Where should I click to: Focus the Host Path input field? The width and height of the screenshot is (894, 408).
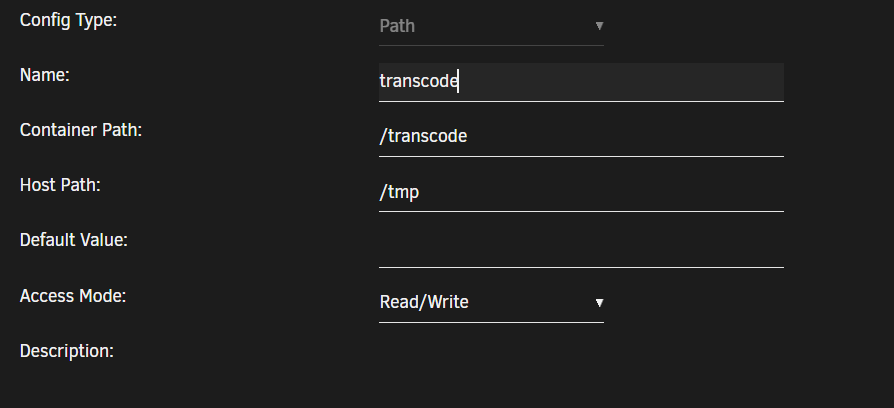(x=581, y=193)
